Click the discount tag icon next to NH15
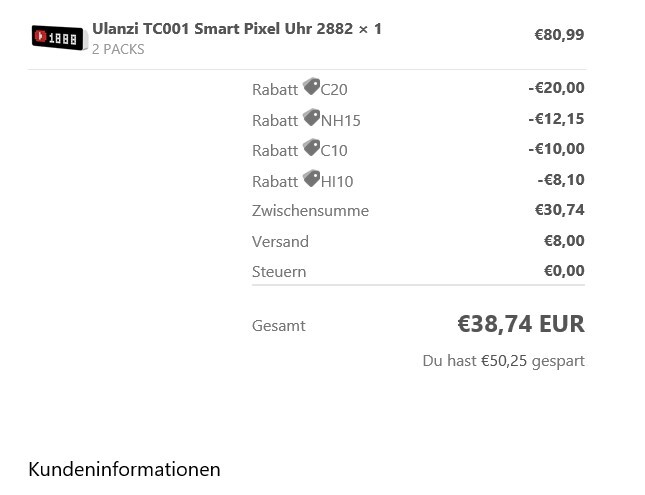This screenshot has height=495, width=645. tap(311, 118)
